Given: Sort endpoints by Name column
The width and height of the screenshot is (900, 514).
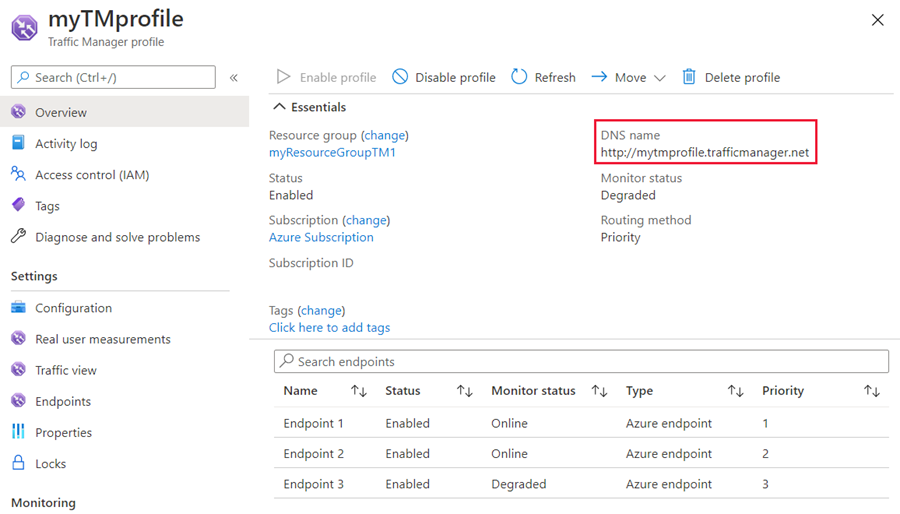Looking at the screenshot, I should tap(358, 391).
